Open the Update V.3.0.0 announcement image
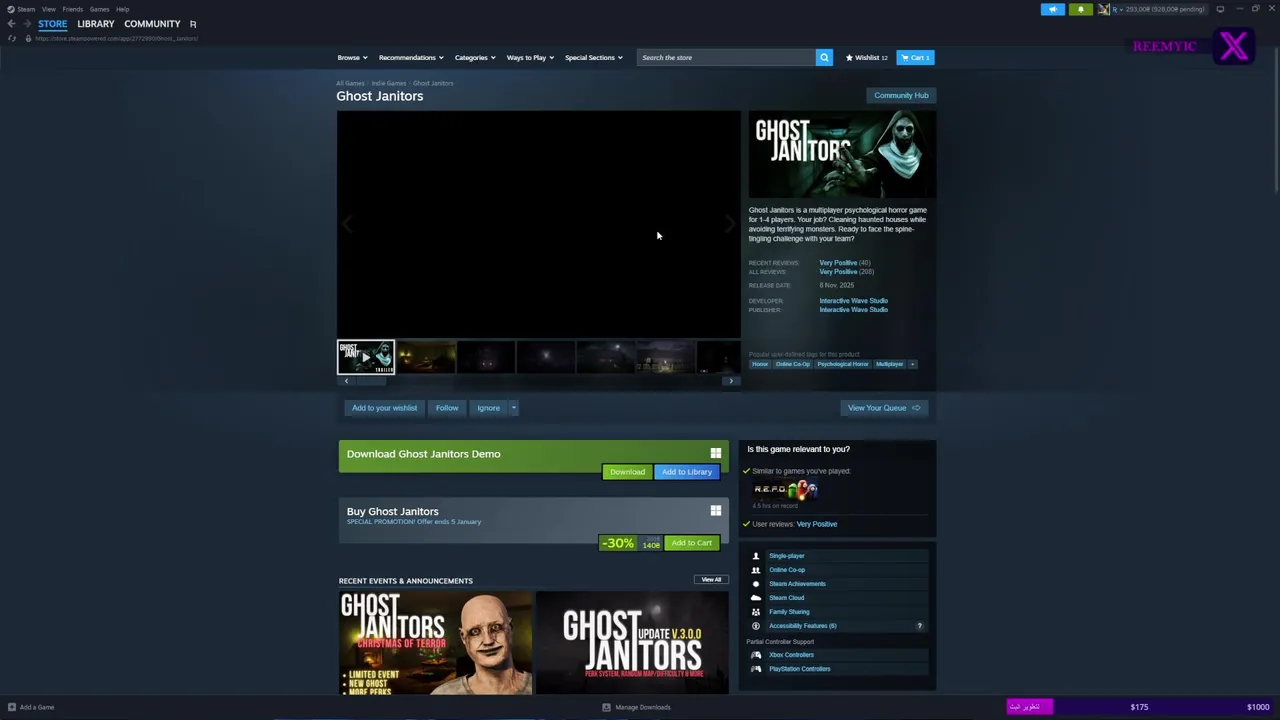Screen dimensions: 1280x720 point(632,643)
